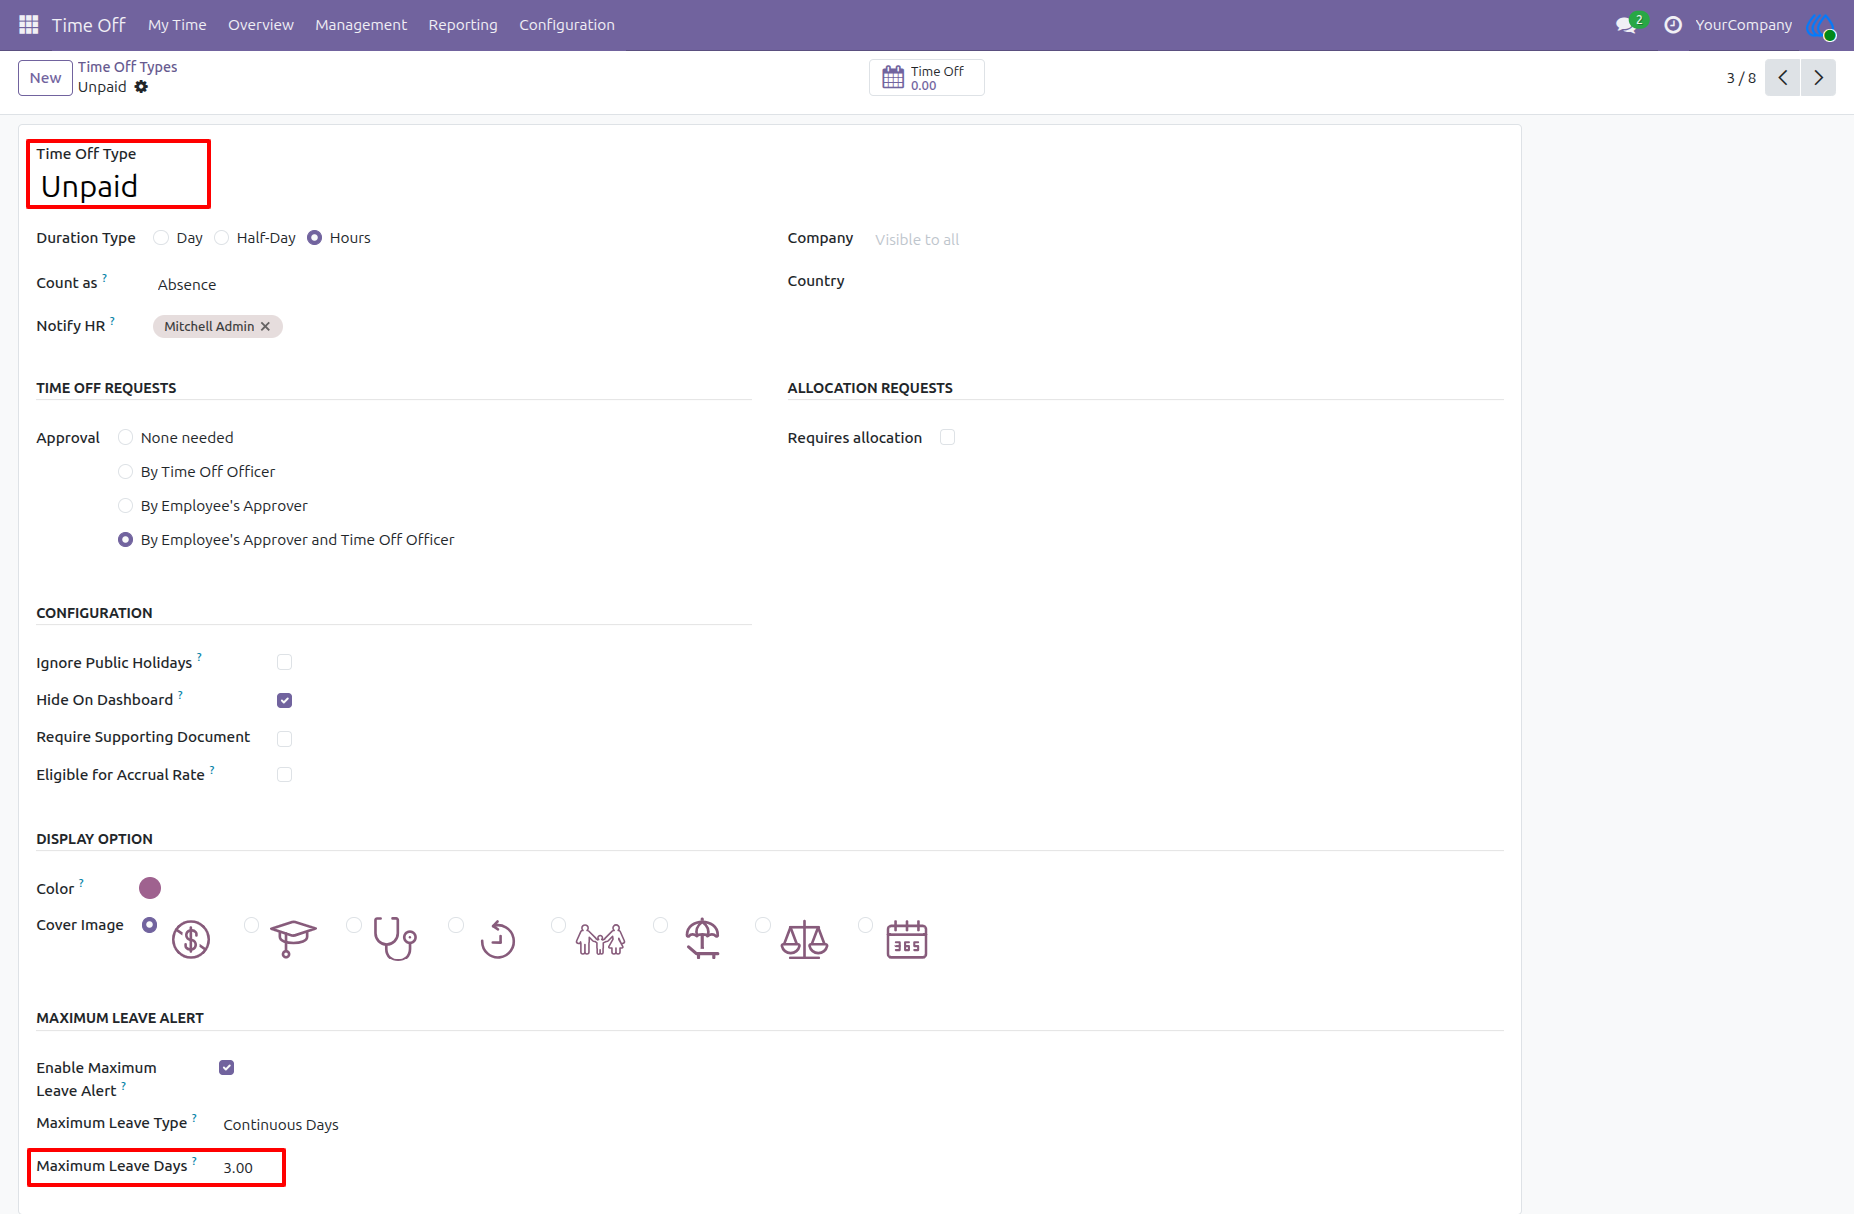Open the Country field dropdown

pyautogui.click(x=1187, y=282)
